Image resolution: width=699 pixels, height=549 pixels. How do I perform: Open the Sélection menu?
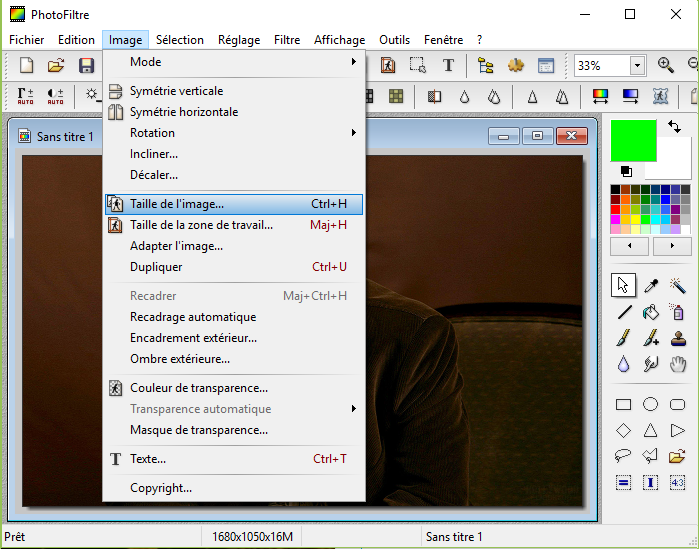[x=180, y=40]
